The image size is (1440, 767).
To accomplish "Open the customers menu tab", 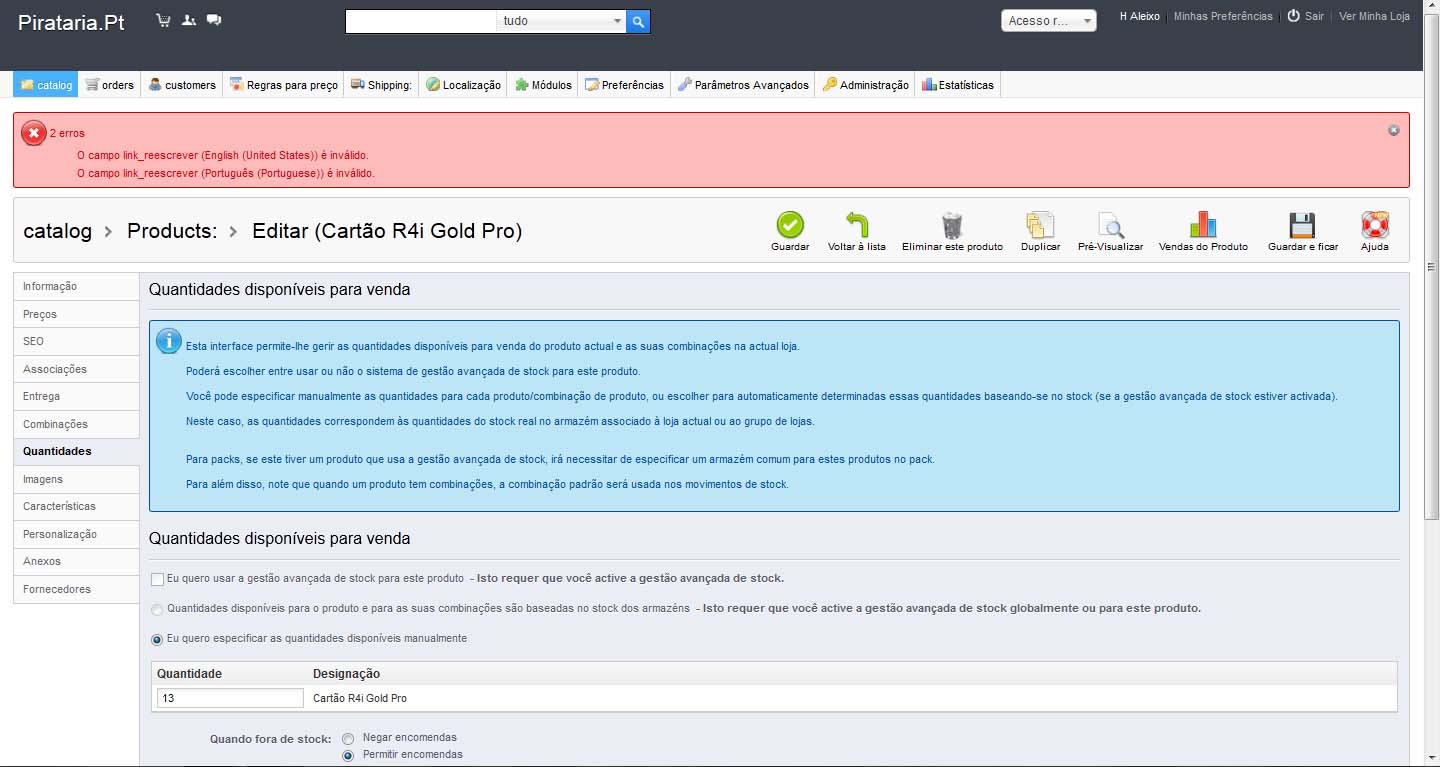I will [182, 85].
